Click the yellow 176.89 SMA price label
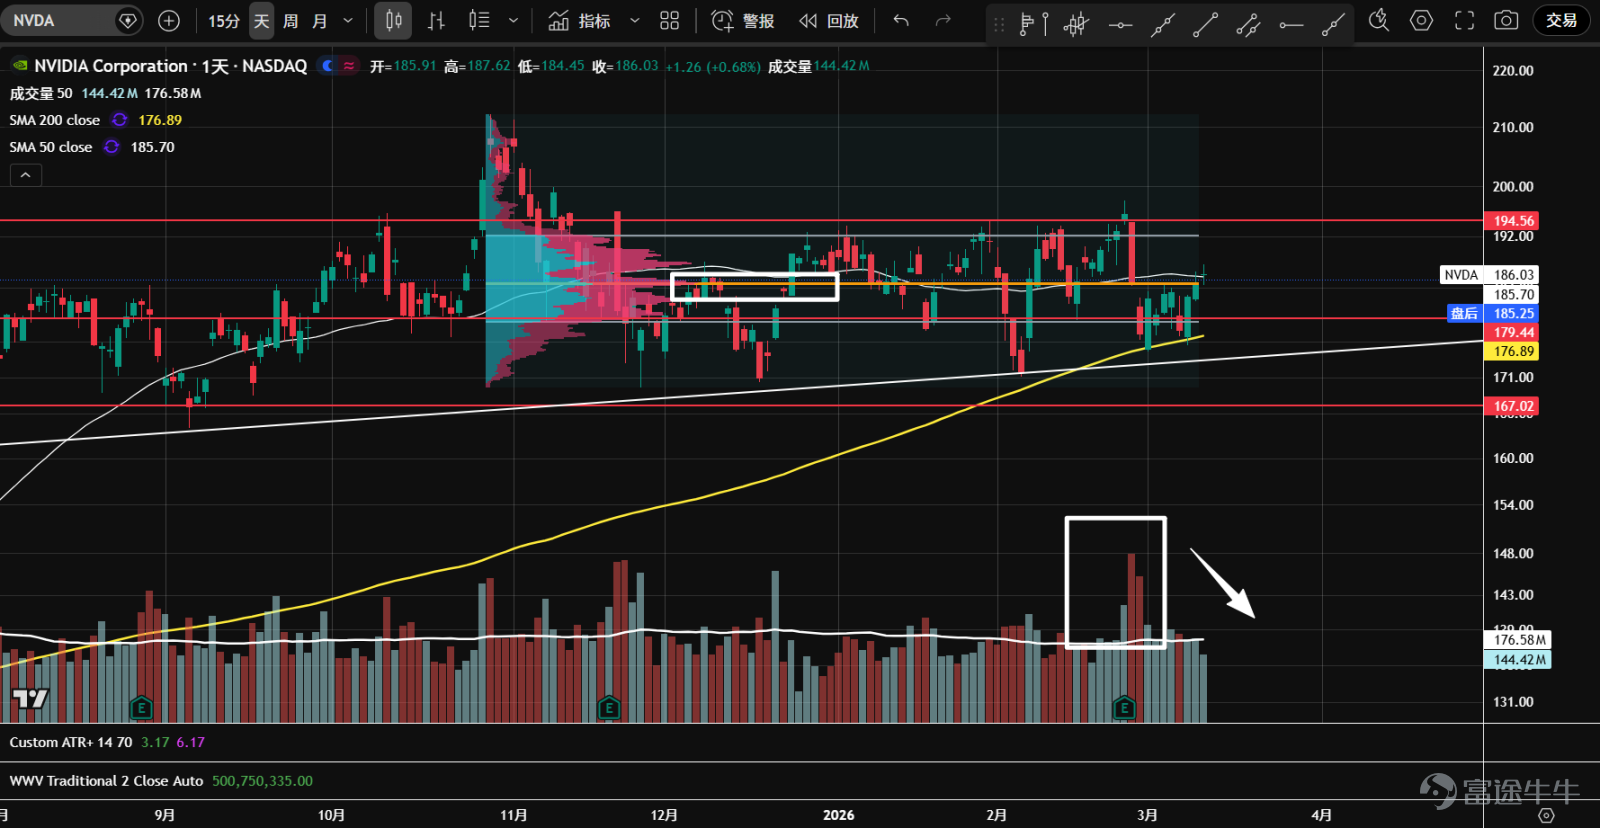1600x828 pixels. pyautogui.click(x=1514, y=351)
